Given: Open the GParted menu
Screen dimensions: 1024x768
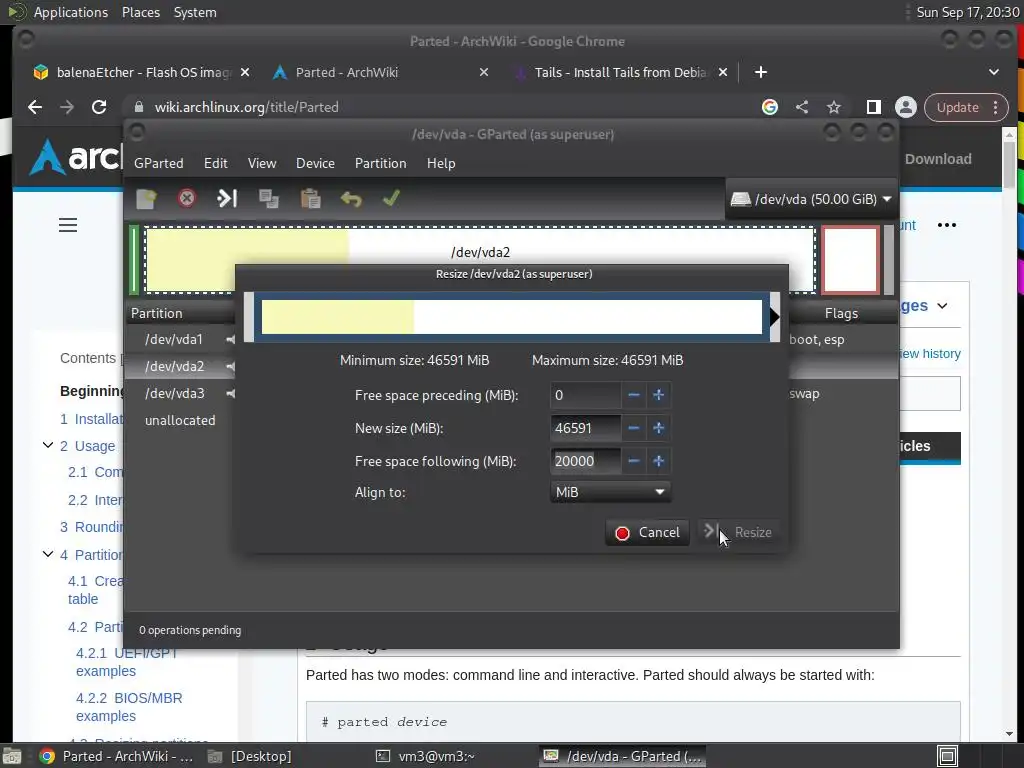Looking at the screenshot, I should click(x=159, y=163).
